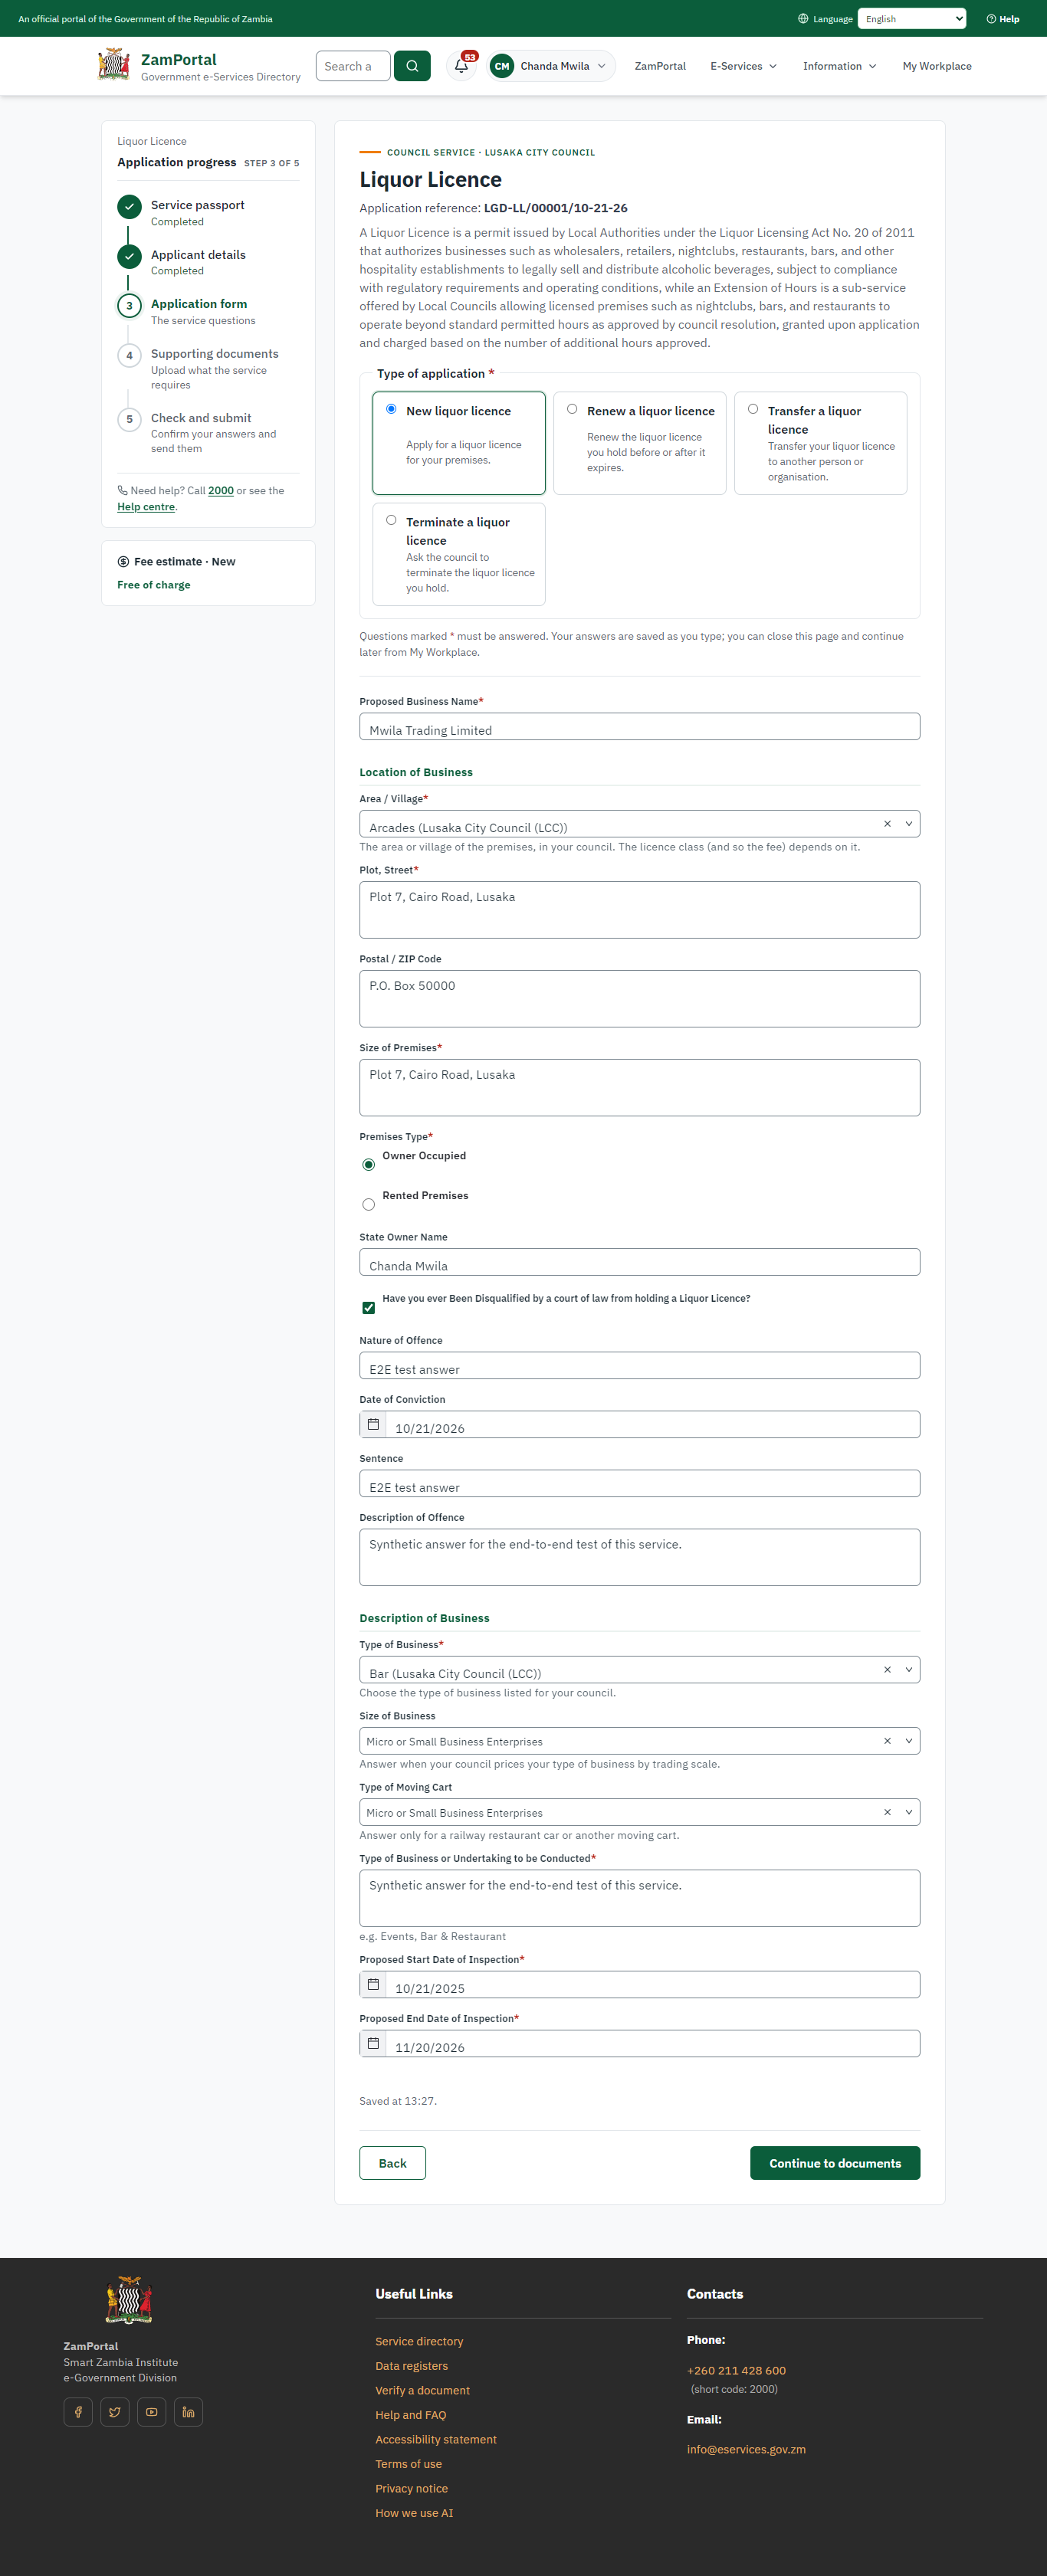Click the green search magnifier button
The width and height of the screenshot is (1047, 2576).
412,66
